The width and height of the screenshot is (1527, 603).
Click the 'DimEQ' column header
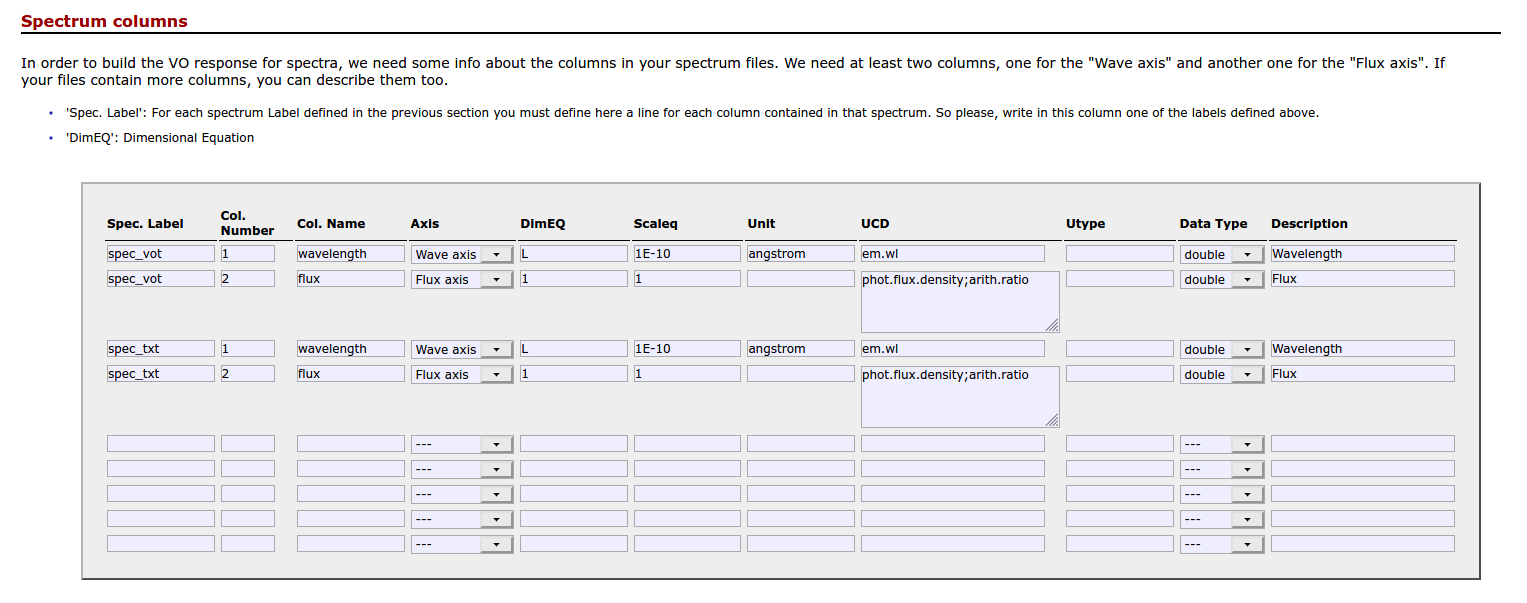[x=543, y=224]
